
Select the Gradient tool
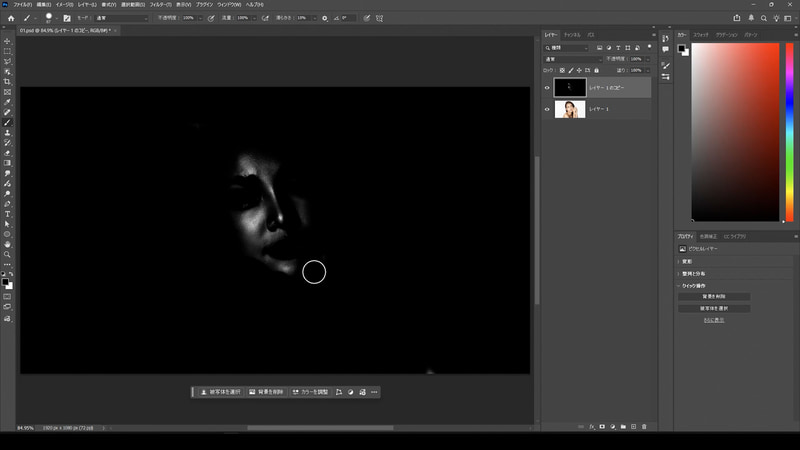coord(7,163)
